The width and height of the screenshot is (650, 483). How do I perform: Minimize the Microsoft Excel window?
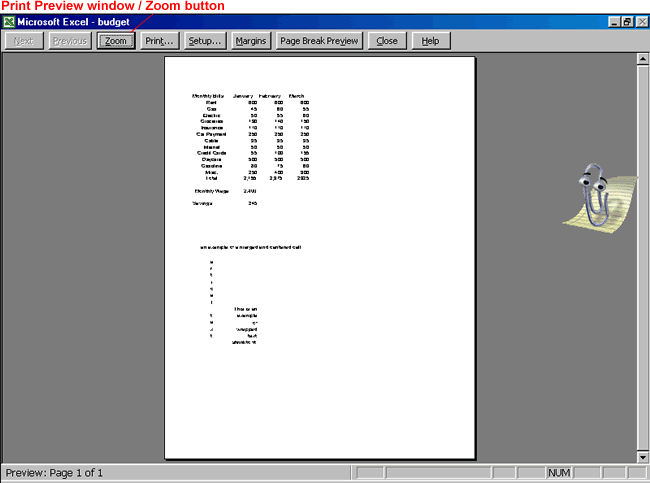click(613, 21)
